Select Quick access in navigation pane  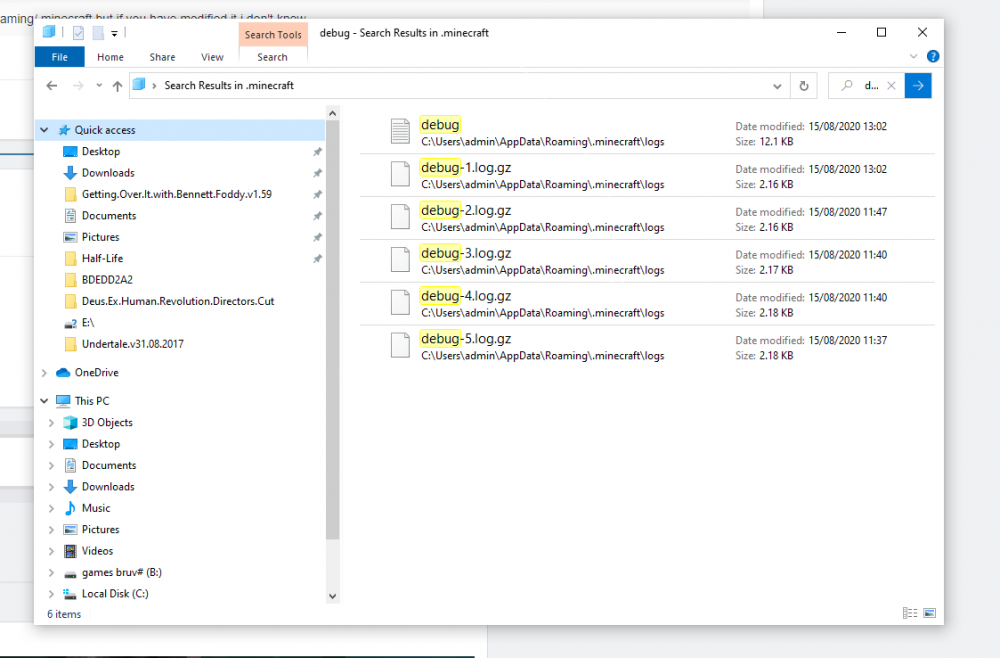[105, 130]
